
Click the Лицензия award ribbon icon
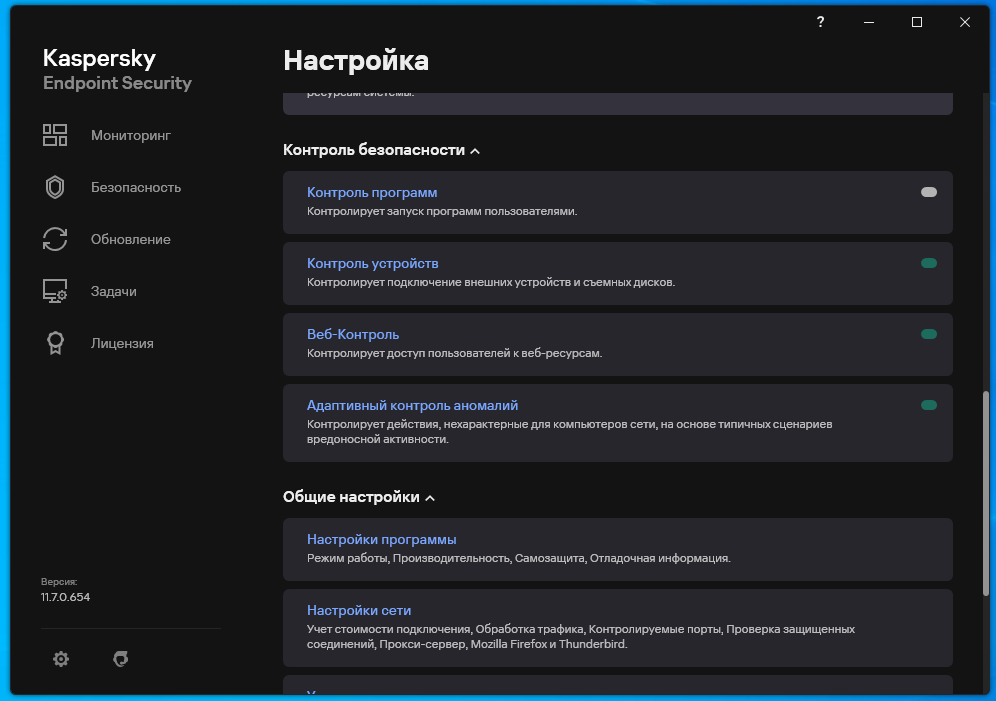(x=55, y=344)
